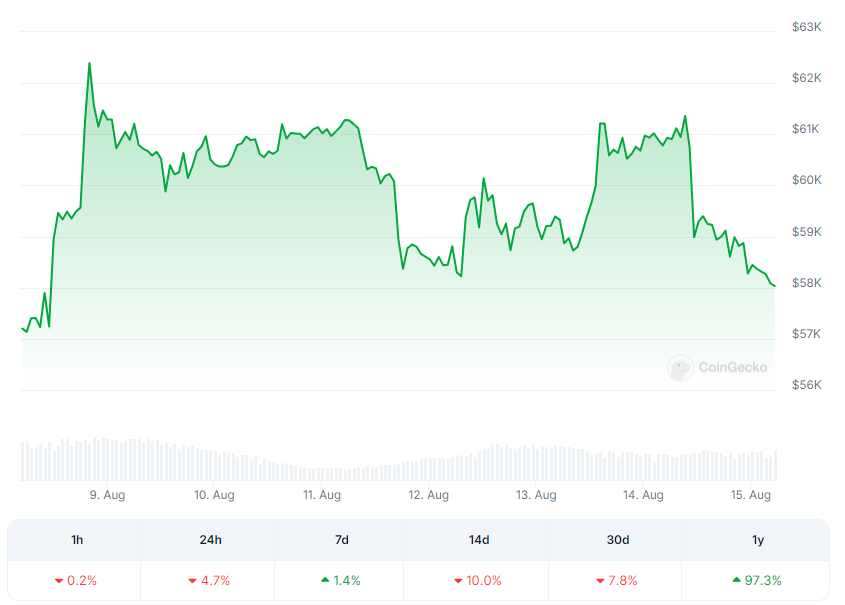845x605 pixels.
Task: Select the 1h time period column
Action: (77, 540)
